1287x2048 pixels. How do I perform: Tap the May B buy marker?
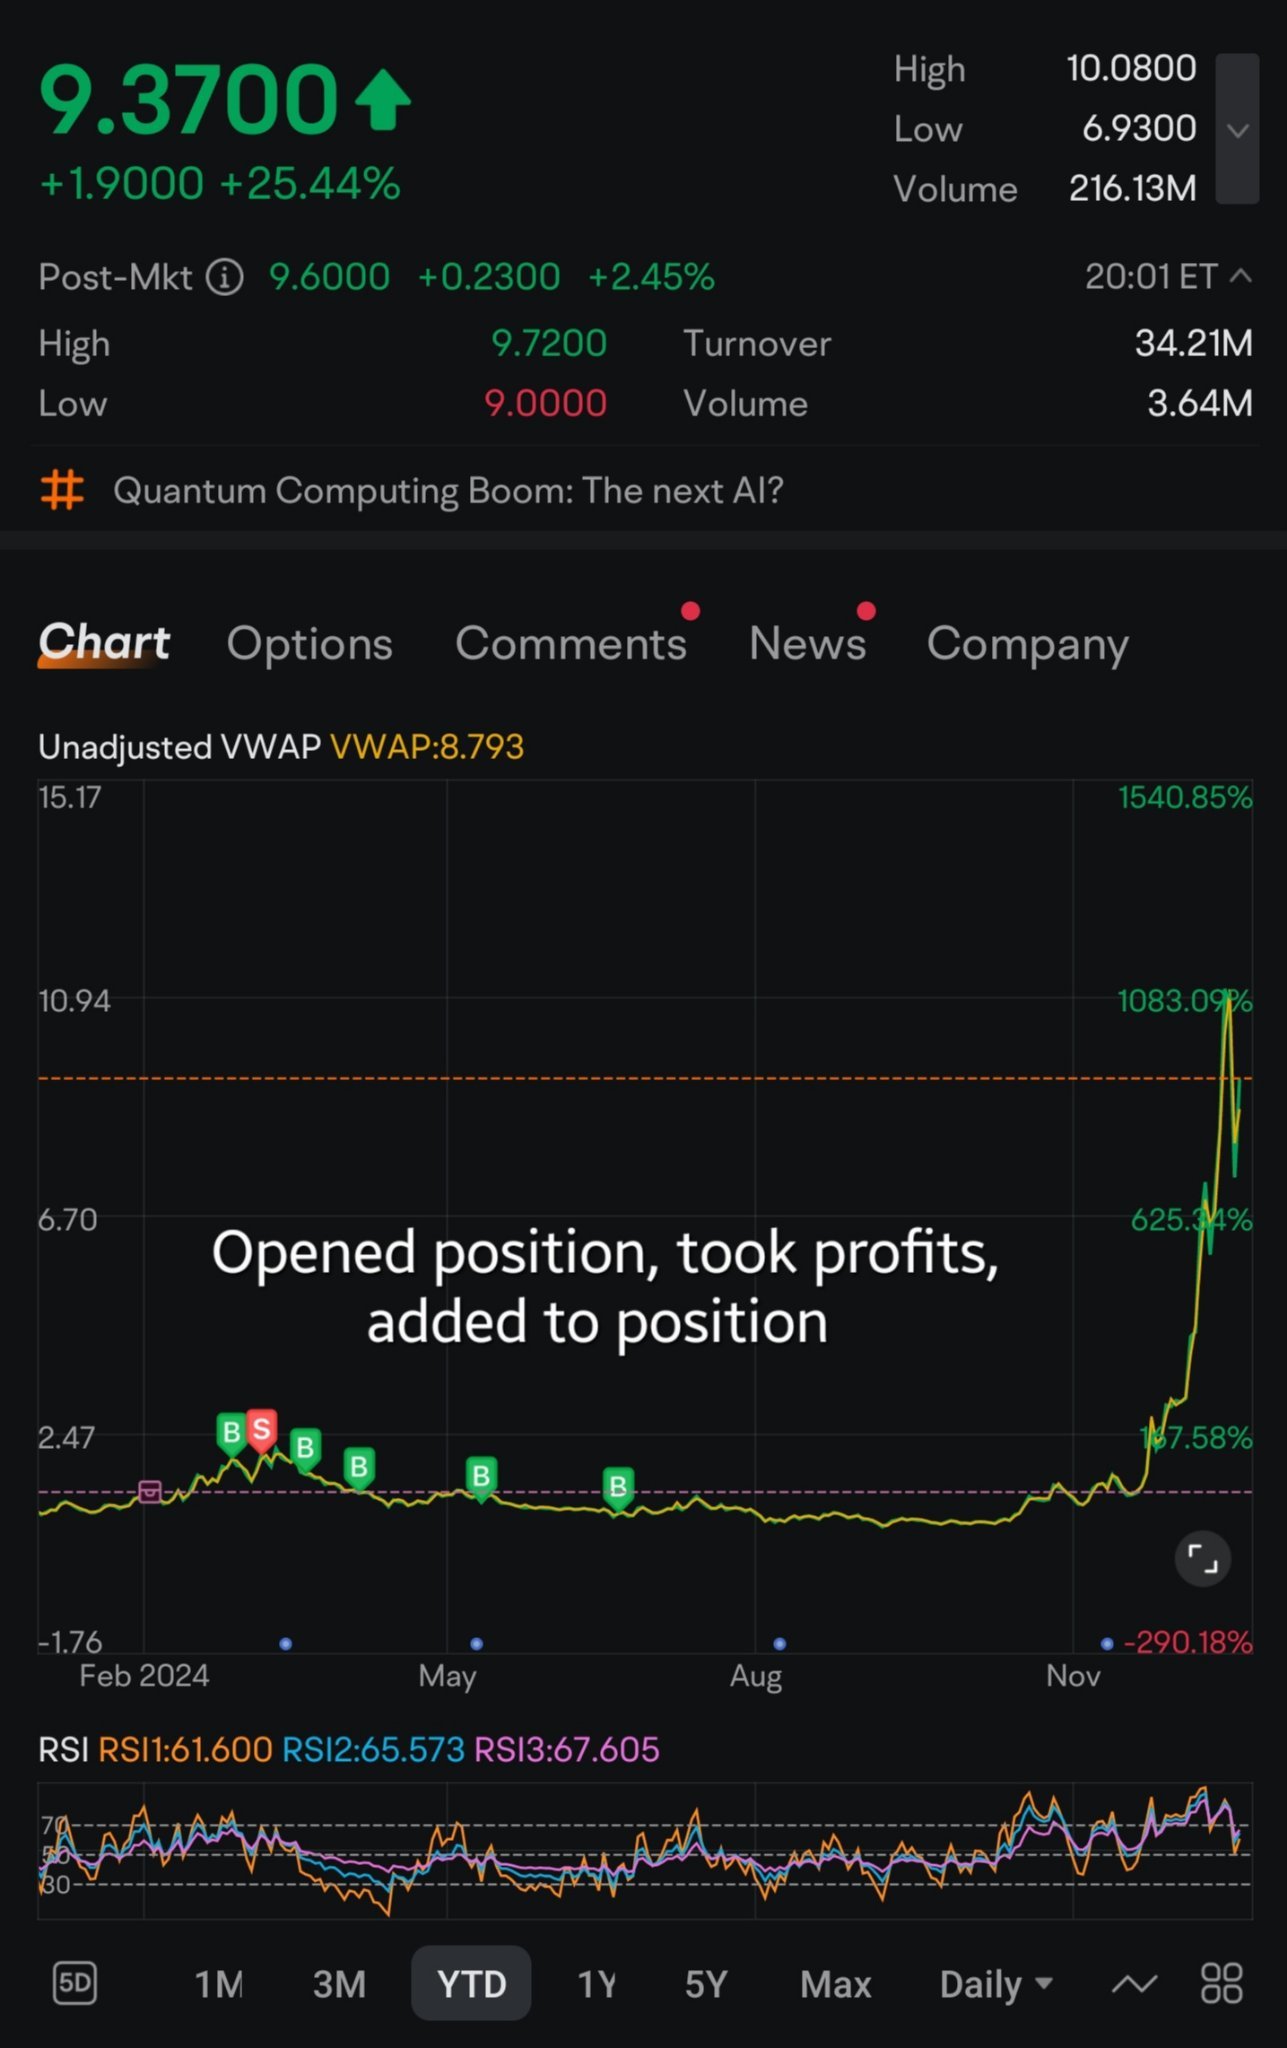pos(481,1478)
